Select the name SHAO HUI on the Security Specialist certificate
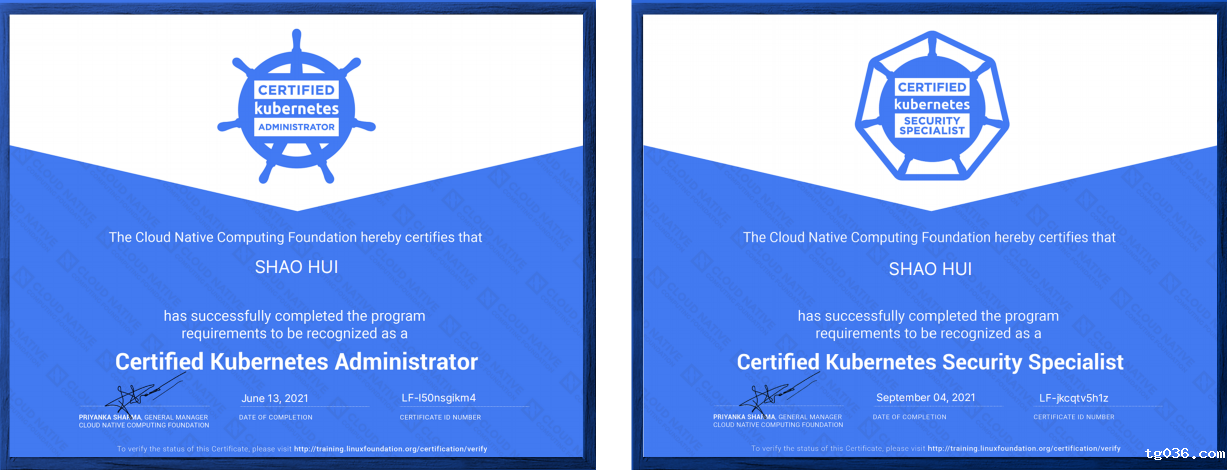1227x470 pixels. tap(930, 268)
